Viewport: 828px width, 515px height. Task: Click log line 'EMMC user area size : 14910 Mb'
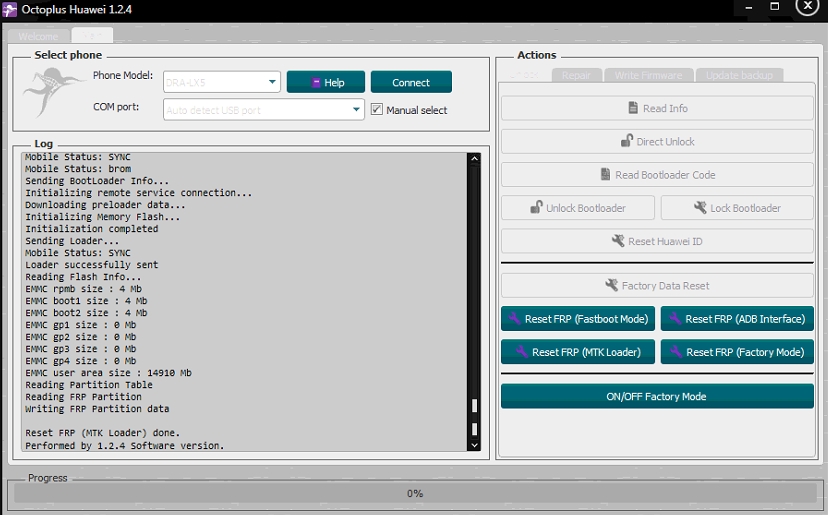[x=108, y=372]
